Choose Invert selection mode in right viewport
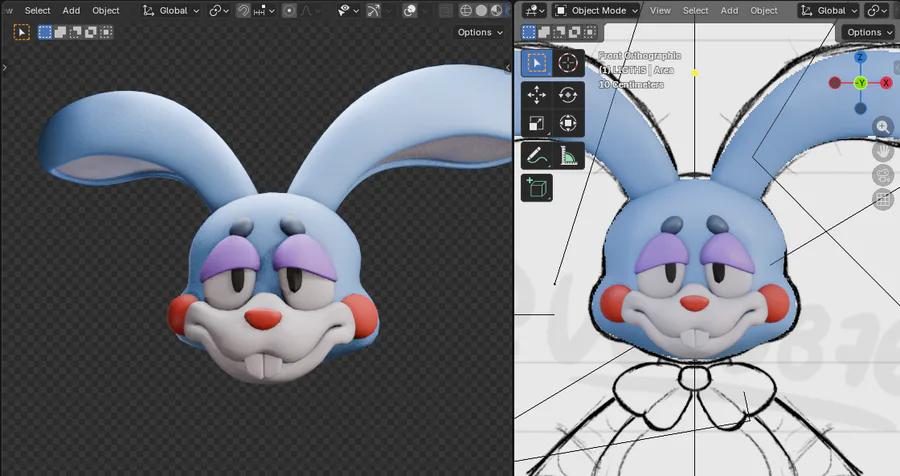This screenshot has height=476, width=900. point(575,32)
